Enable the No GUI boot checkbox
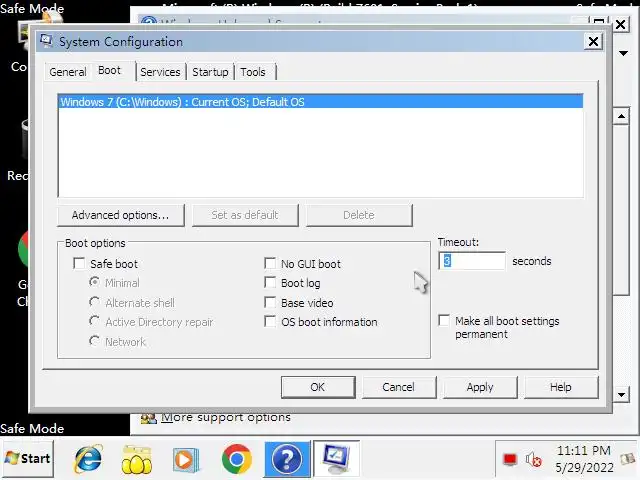This screenshot has height=480, width=640. tap(270, 263)
